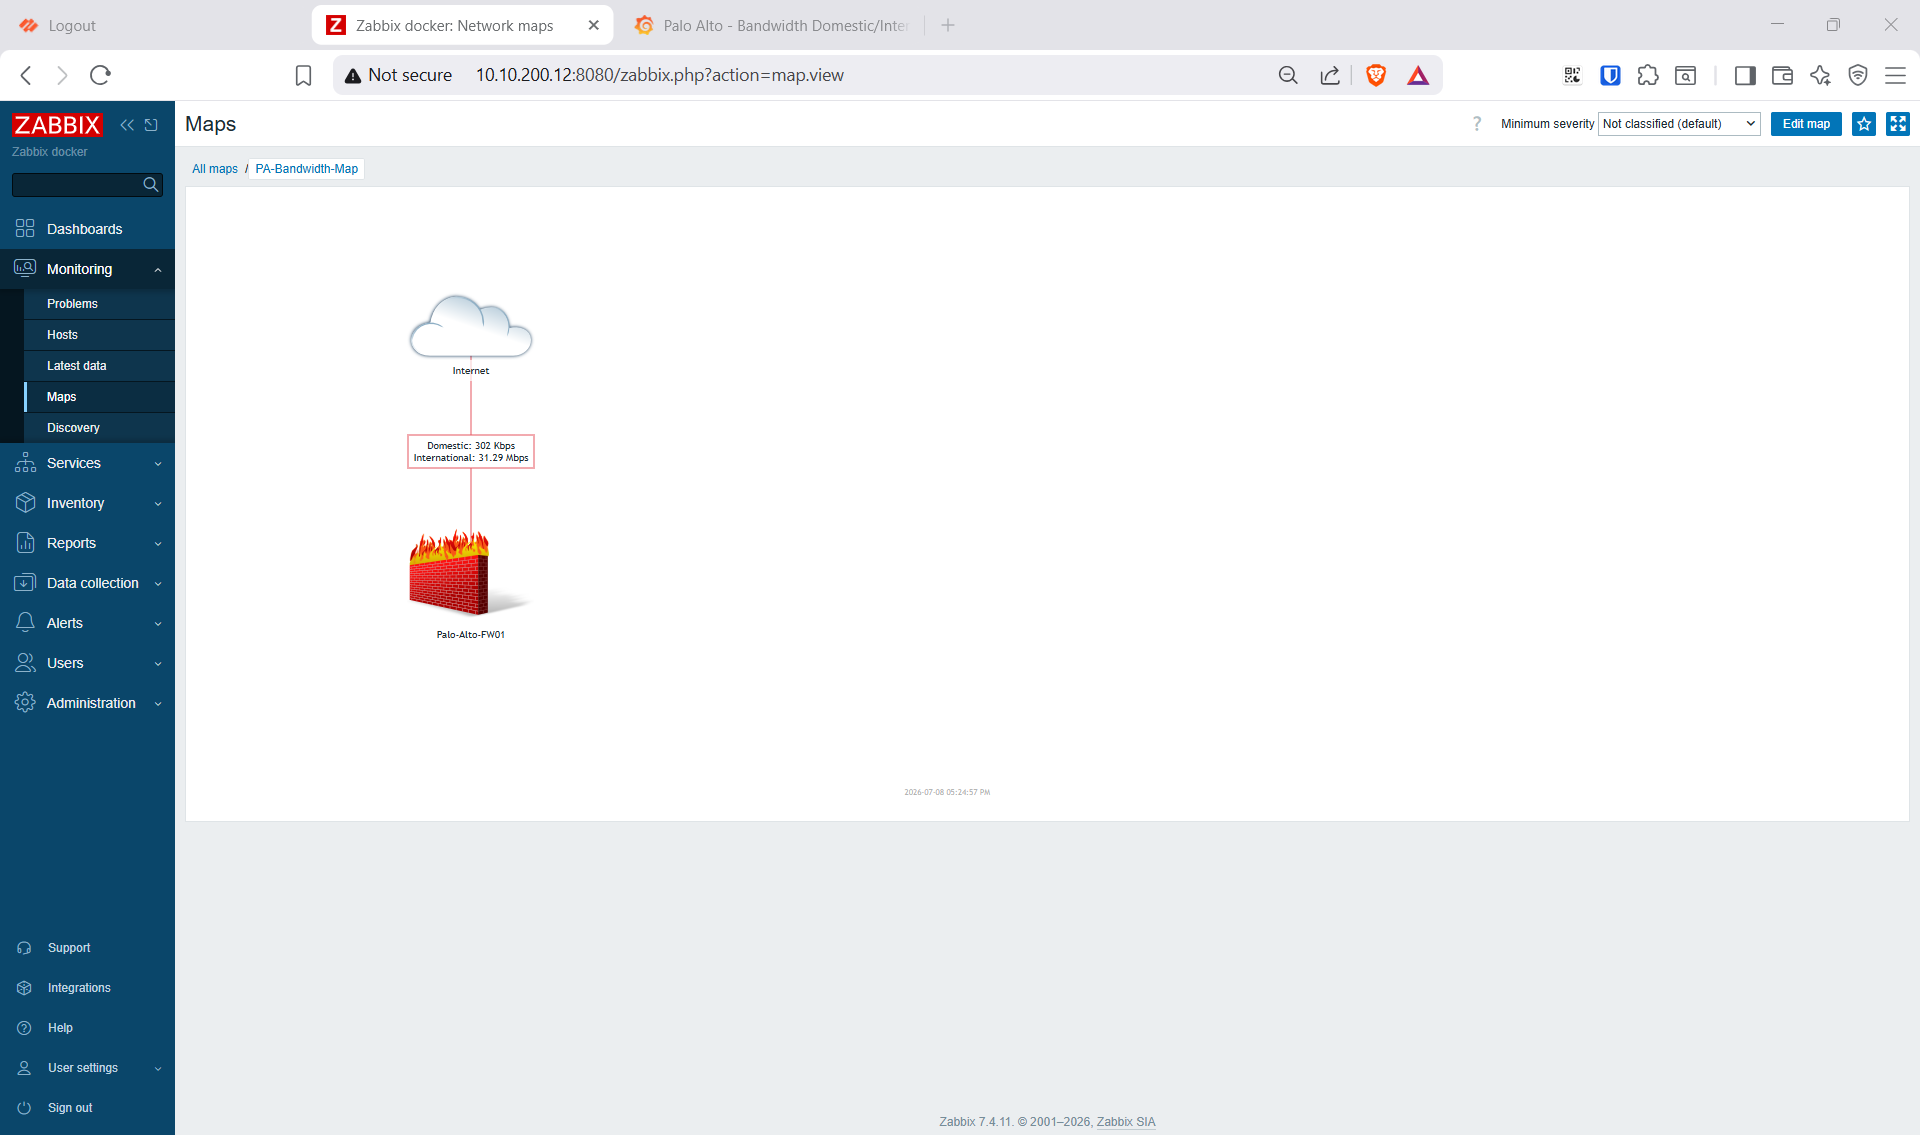Open the Bitwarden extension icon
The height and width of the screenshot is (1135, 1920).
(1610, 75)
